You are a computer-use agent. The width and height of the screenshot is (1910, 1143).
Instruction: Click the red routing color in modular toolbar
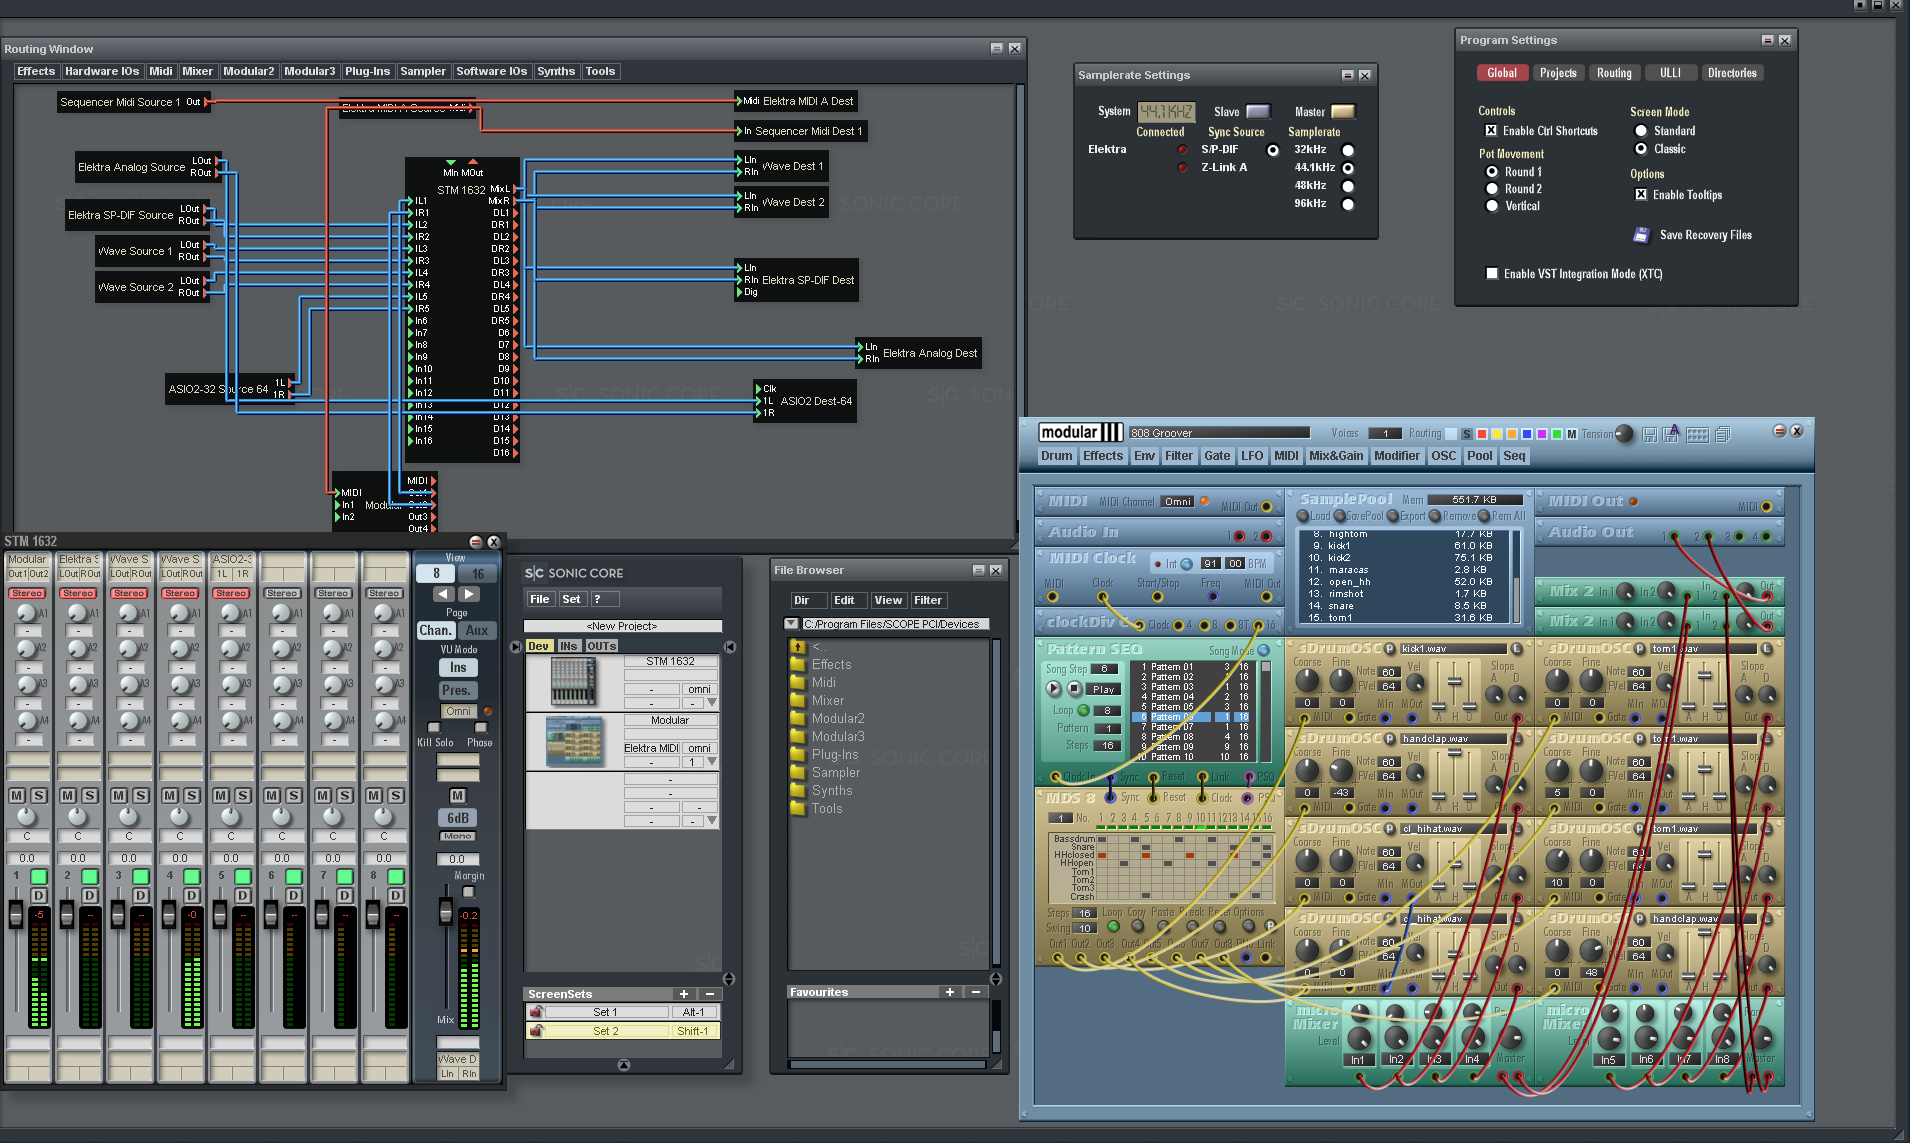(1482, 434)
